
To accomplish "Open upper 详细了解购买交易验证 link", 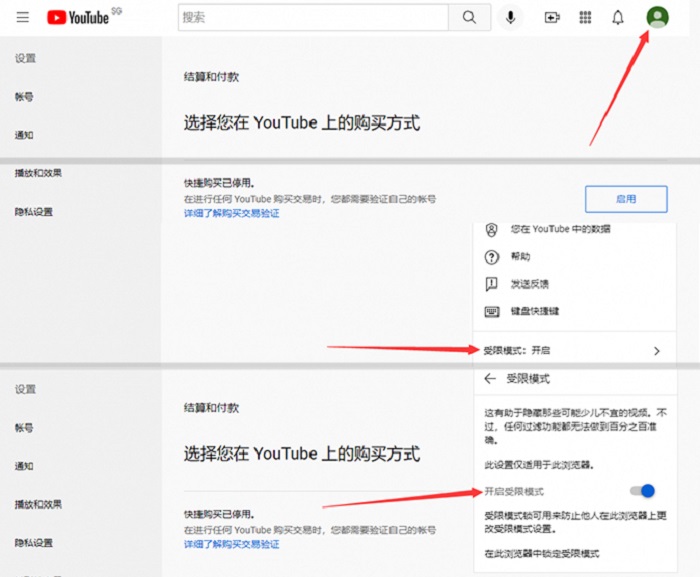I will (232, 213).
